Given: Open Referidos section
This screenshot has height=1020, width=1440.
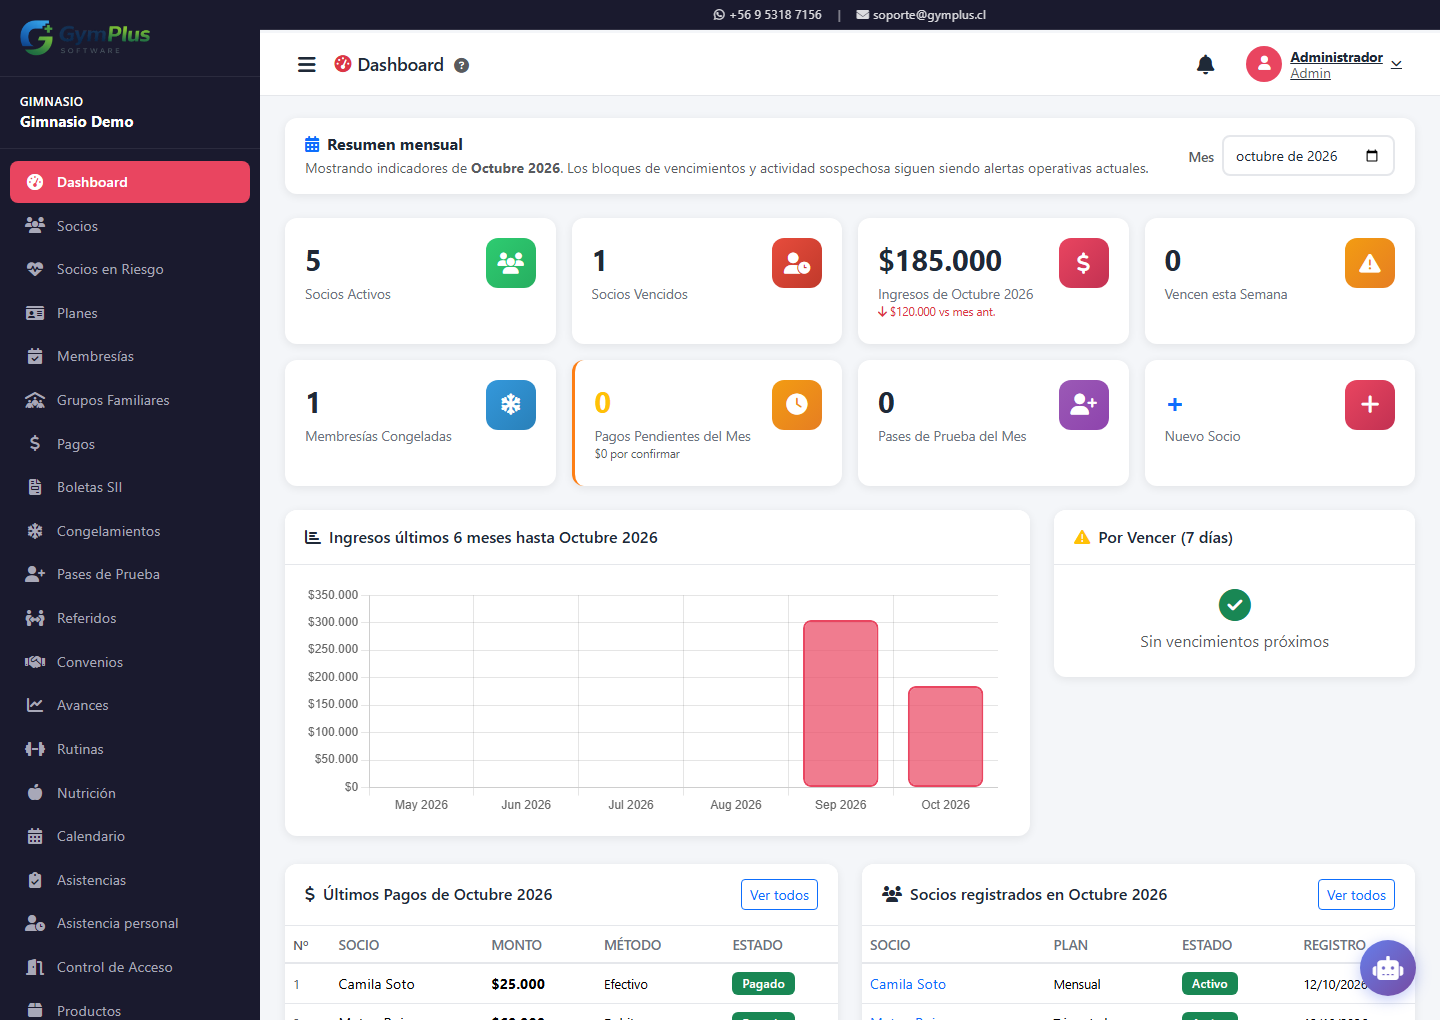Looking at the screenshot, I should click(x=130, y=618).
